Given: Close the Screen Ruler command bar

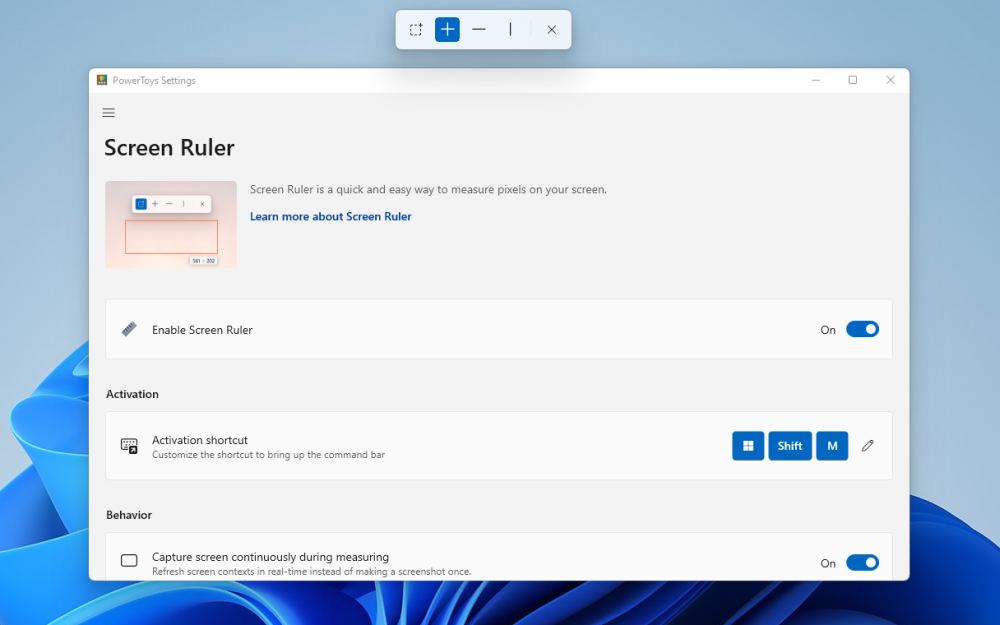Looking at the screenshot, I should pyautogui.click(x=551, y=30).
